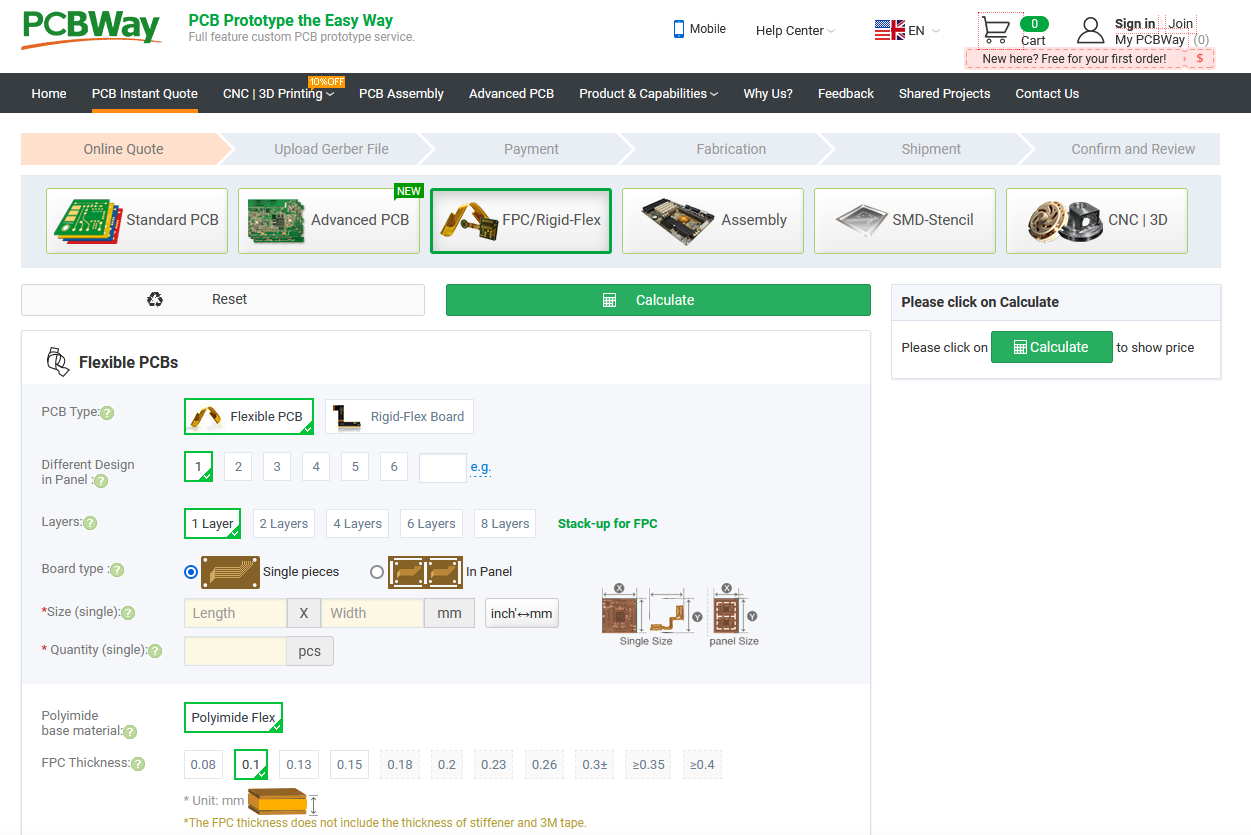
Task: Click the Reset button
Action: coord(223,300)
